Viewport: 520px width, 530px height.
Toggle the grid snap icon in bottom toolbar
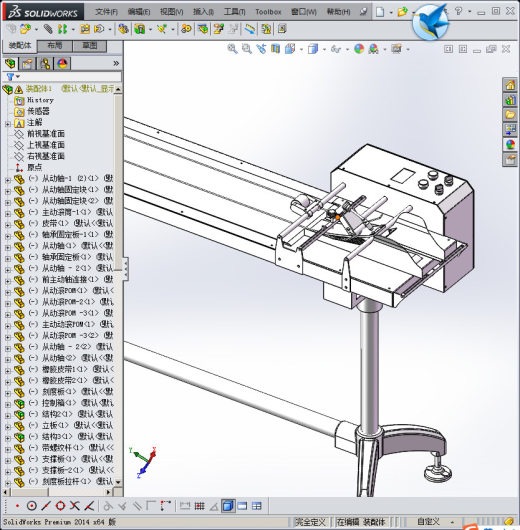tap(199, 506)
